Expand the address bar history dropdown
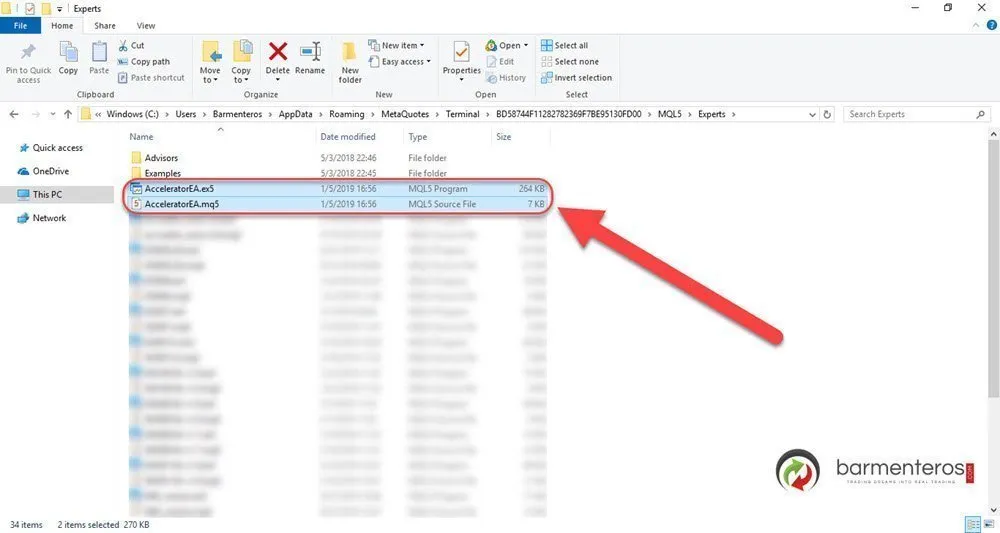The height and width of the screenshot is (533, 1000). [812, 115]
